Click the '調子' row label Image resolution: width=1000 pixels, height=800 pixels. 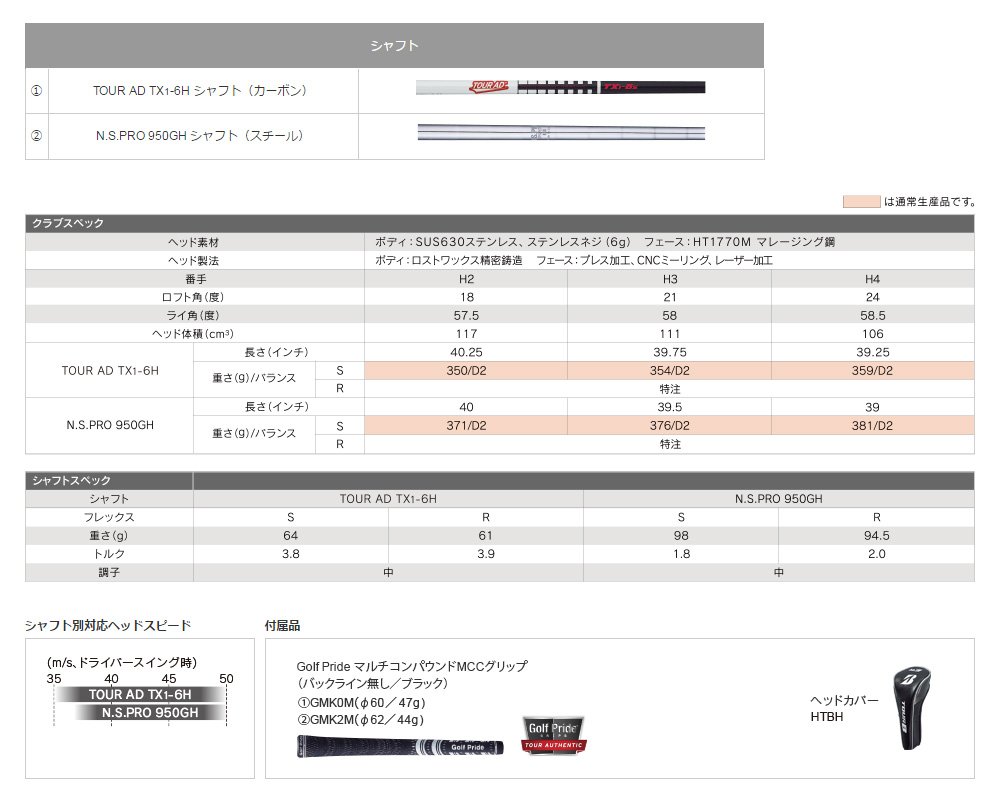point(109,572)
